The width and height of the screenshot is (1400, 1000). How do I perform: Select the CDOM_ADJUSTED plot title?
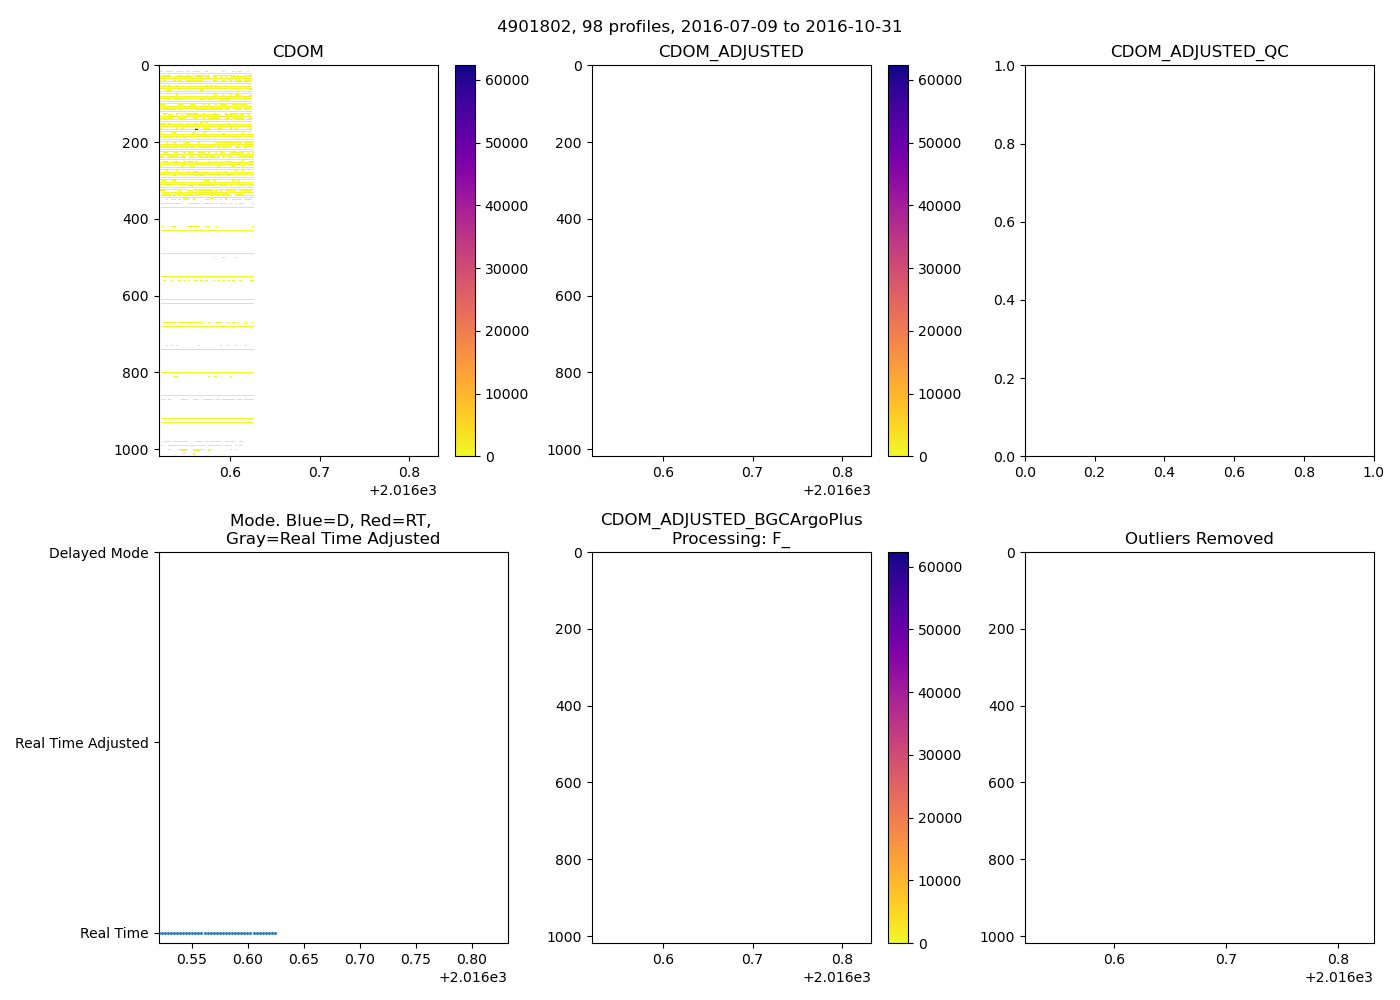click(731, 52)
